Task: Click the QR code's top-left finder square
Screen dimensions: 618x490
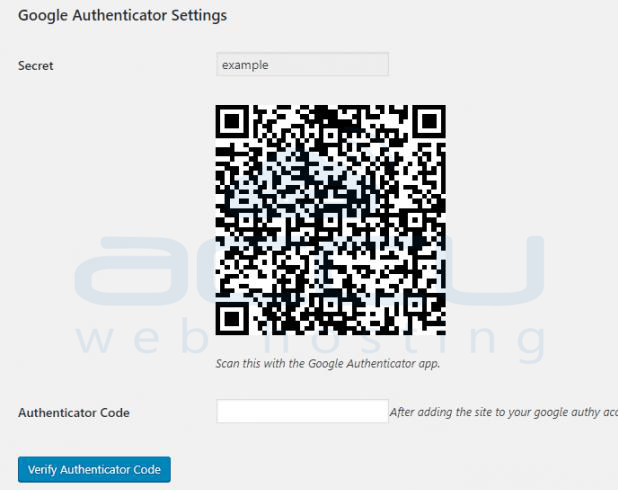Action: (x=231, y=121)
